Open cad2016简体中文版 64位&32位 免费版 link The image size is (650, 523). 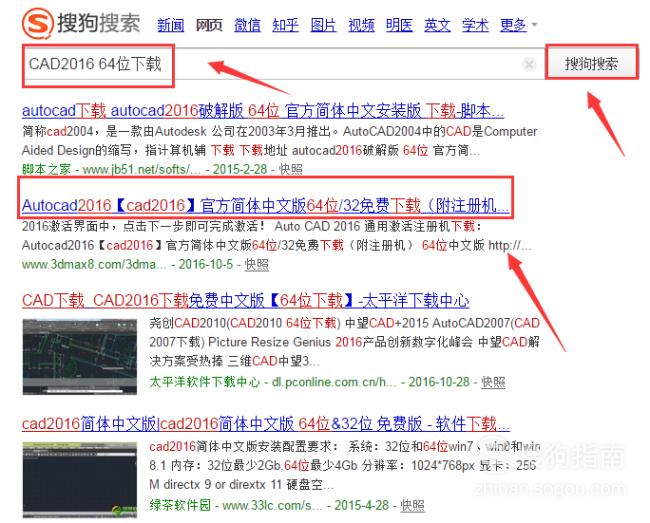pyautogui.click(x=266, y=424)
